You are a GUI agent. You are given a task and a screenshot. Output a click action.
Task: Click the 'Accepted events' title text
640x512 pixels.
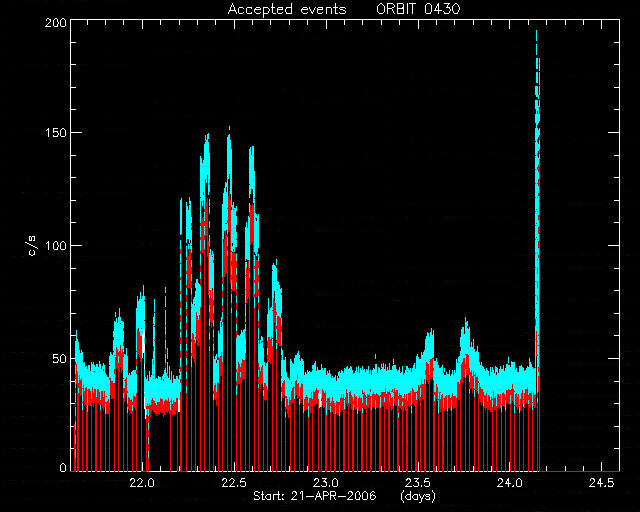(287, 9)
